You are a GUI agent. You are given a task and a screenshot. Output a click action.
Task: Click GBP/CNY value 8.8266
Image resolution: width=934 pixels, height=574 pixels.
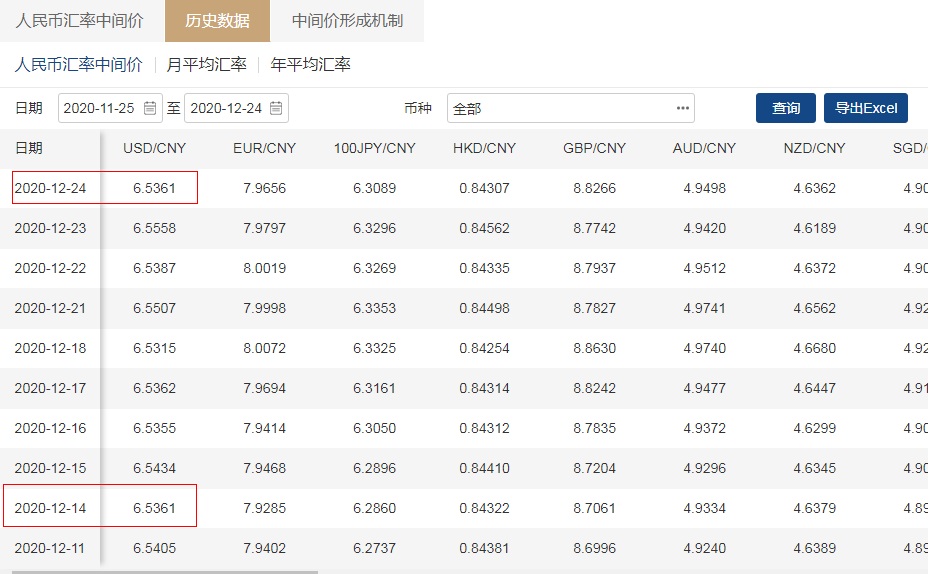(594, 188)
